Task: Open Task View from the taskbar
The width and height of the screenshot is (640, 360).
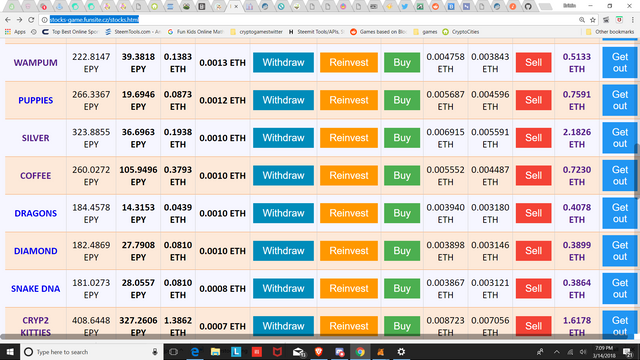Action: pos(173,352)
